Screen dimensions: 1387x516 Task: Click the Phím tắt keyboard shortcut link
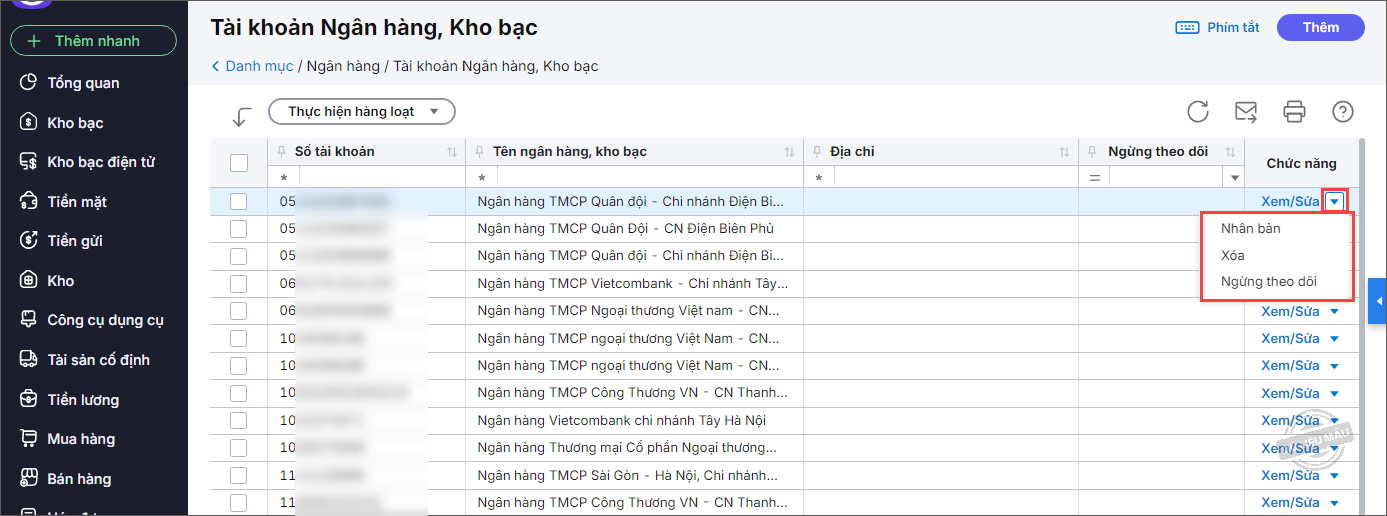1217,28
